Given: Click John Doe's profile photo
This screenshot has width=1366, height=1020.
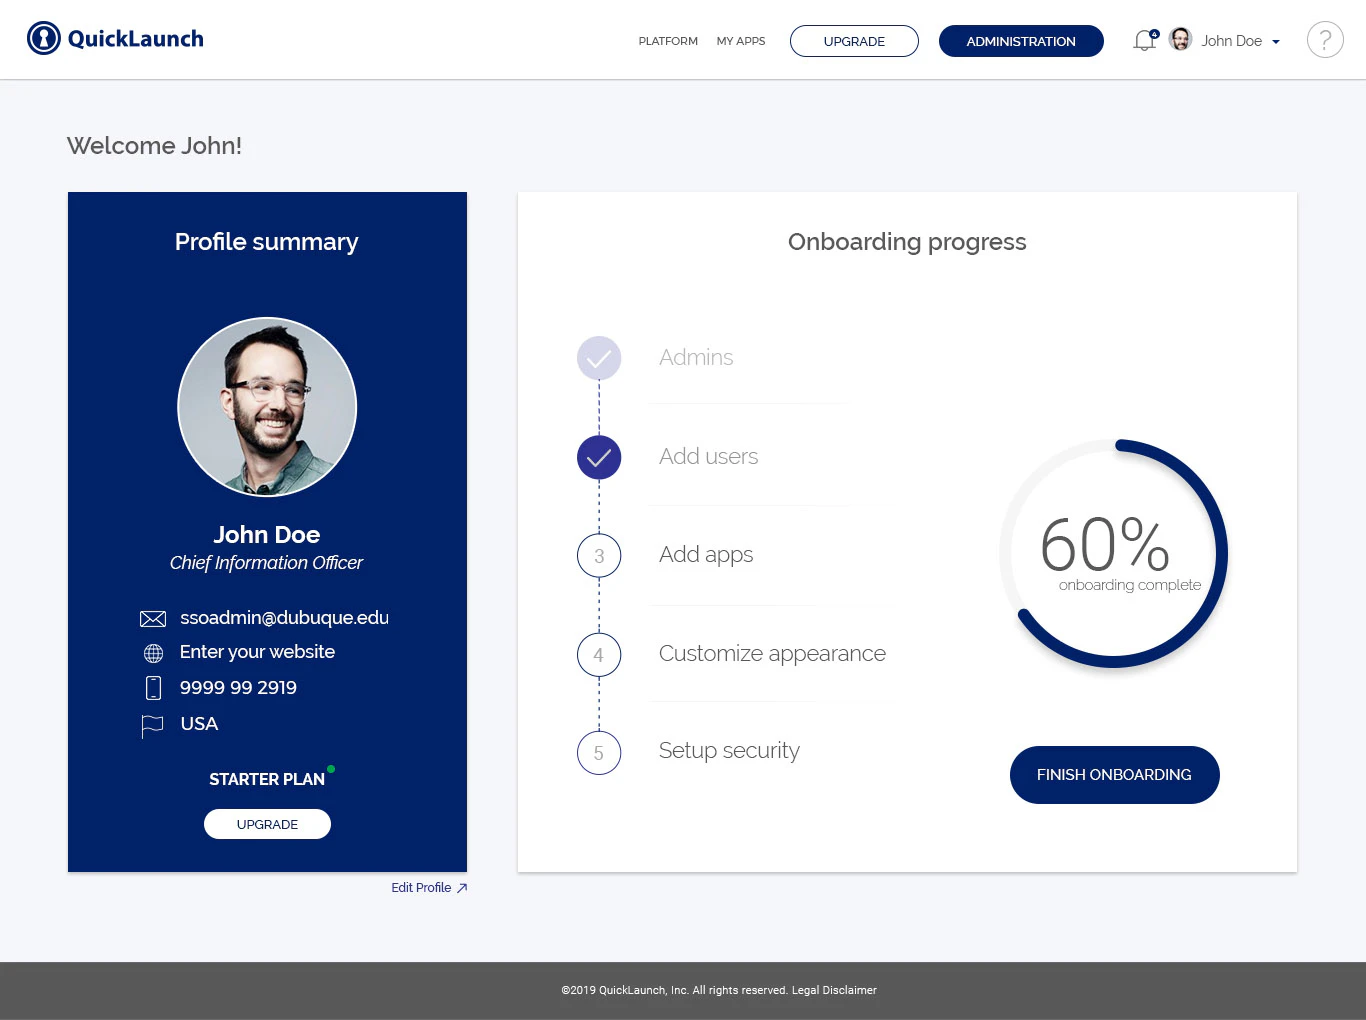Looking at the screenshot, I should coord(266,406).
